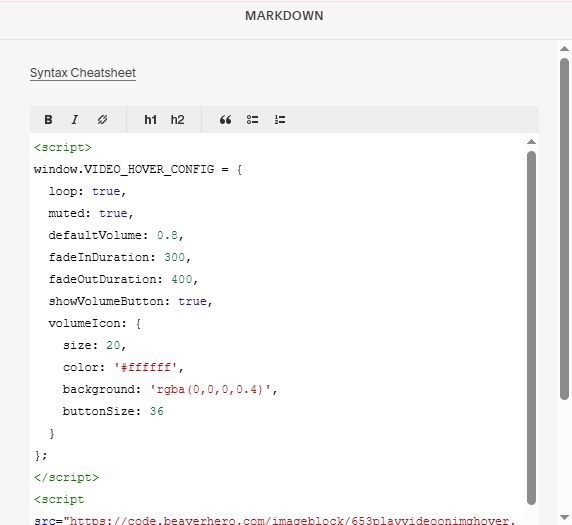
Task: Click the MARKDOWN panel title
Action: tap(284, 16)
